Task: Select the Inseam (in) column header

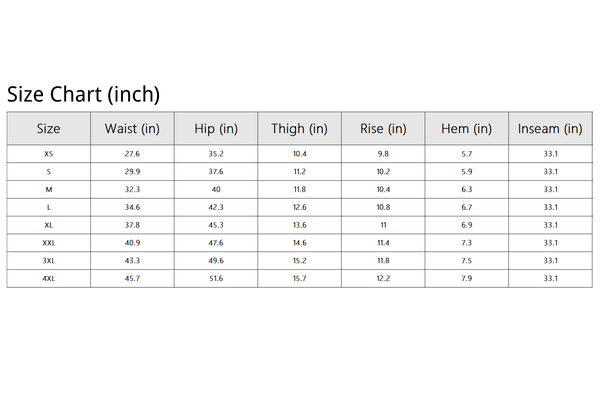Action: [x=551, y=129]
